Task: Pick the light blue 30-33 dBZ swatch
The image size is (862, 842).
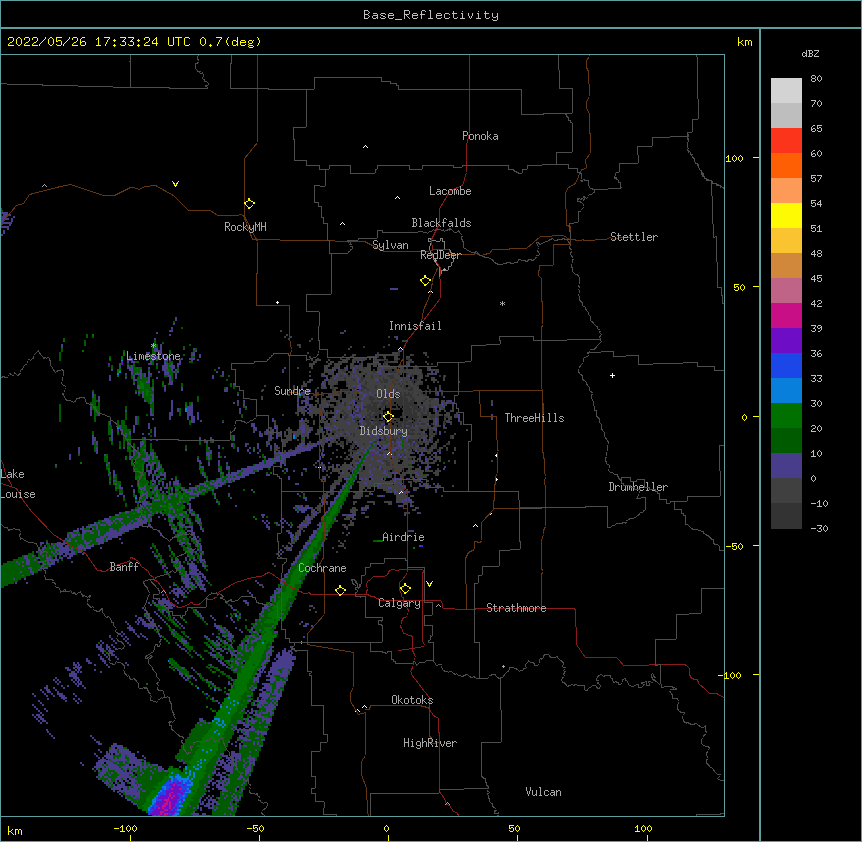Action: tap(786, 391)
